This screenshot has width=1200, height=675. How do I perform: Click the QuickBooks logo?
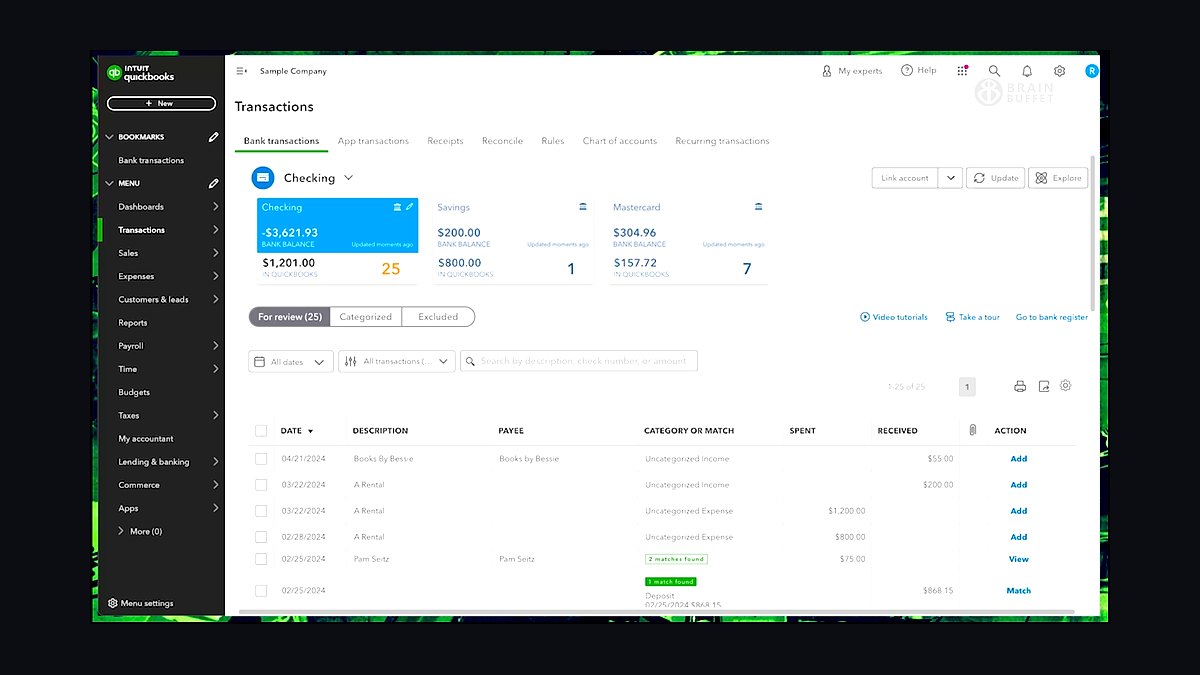[141, 72]
